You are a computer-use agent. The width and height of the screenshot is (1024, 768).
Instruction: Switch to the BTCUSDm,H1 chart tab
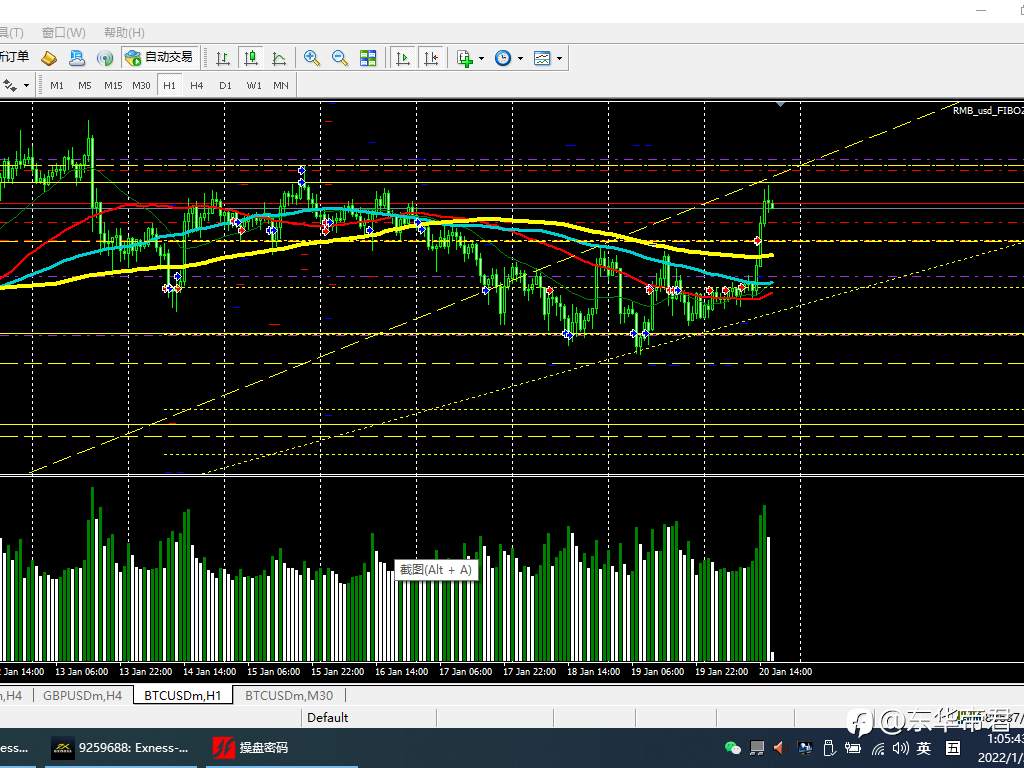tap(183, 696)
